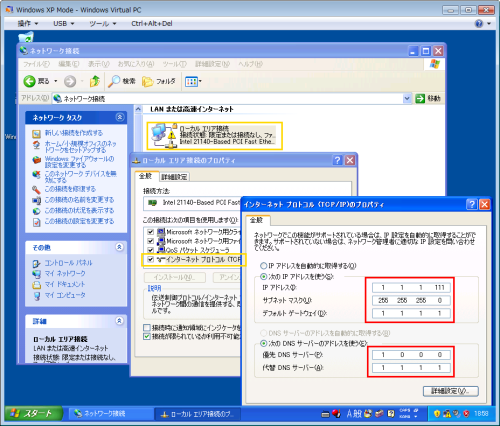Click the 詳細設定(V)... button in TCP/IP dialog
The height and width of the screenshot is (426, 500).
tap(451, 391)
